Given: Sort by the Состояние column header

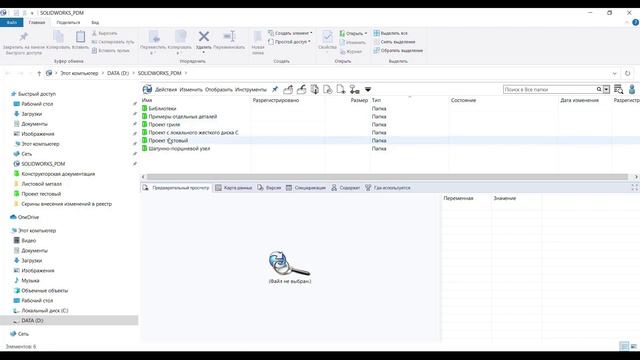Looking at the screenshot, I should [463, 100].
